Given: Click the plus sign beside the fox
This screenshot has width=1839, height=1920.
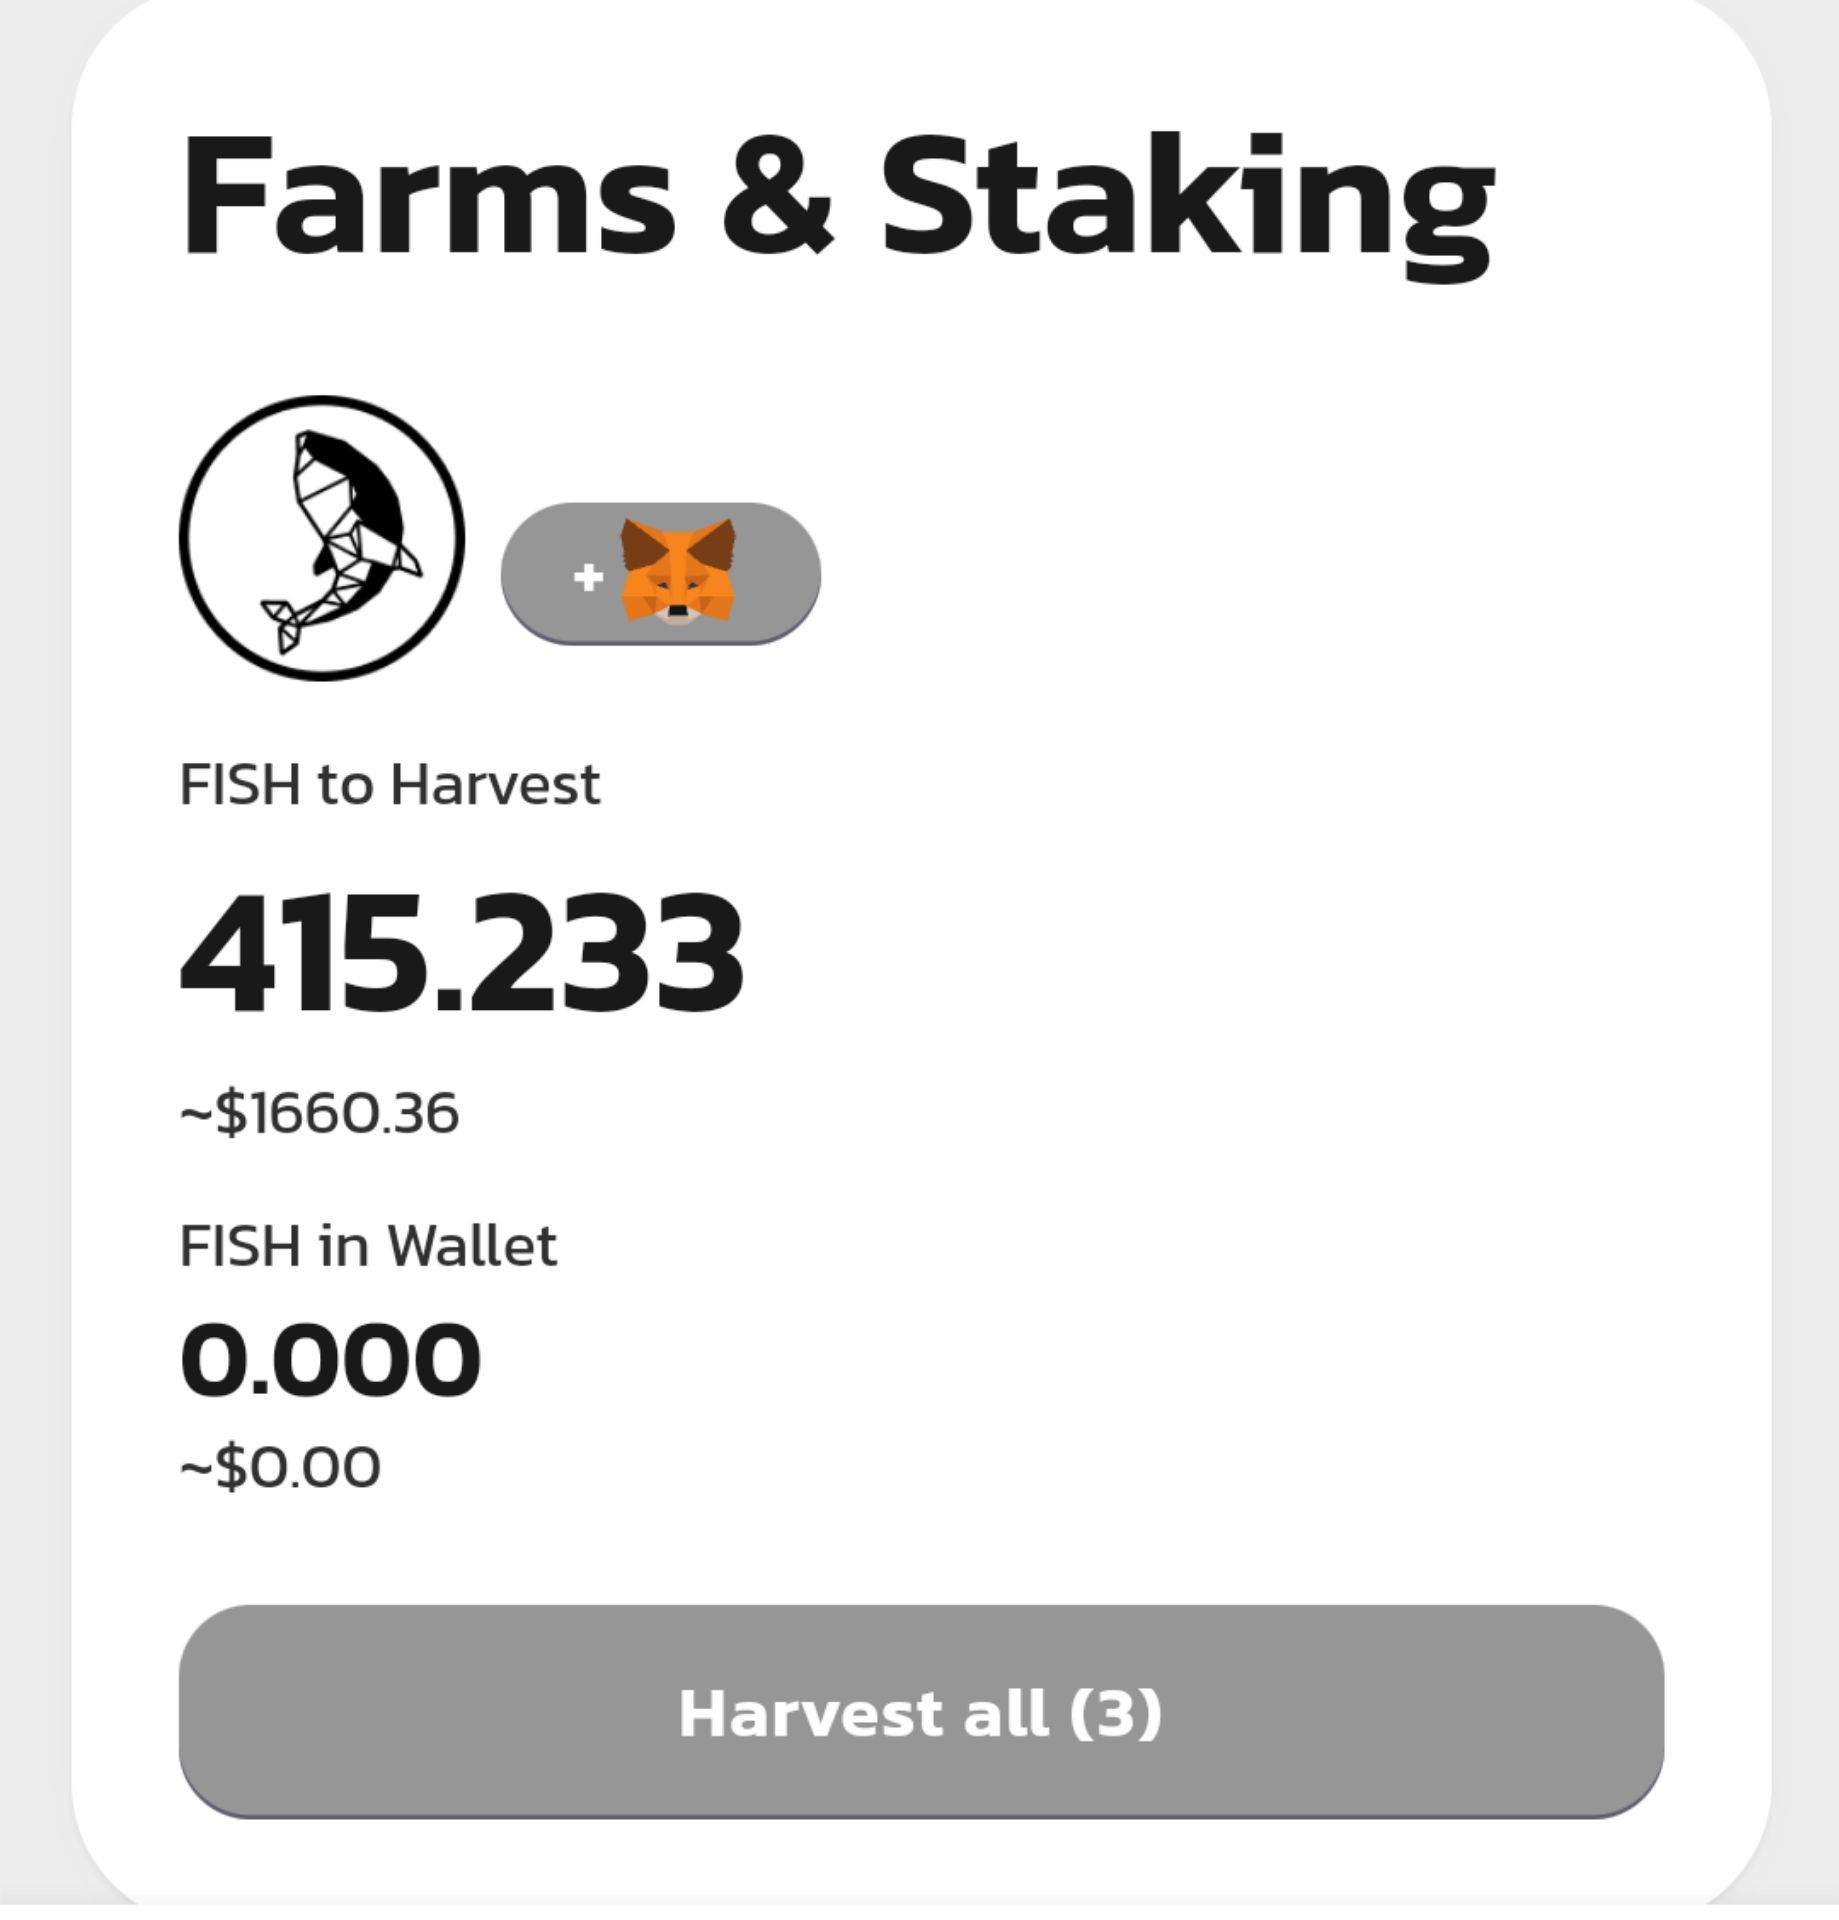Looking at the screenshot, I should [588, 576].
